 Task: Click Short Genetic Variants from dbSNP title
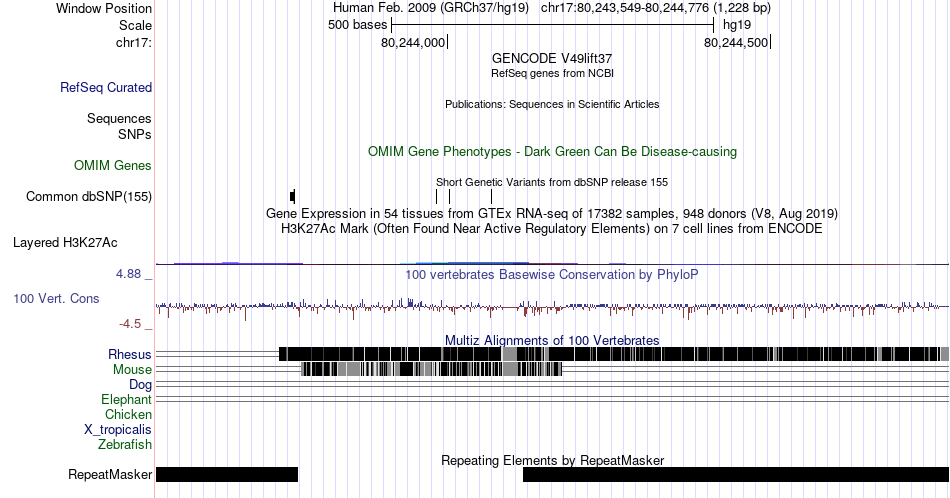coord(552,182)
